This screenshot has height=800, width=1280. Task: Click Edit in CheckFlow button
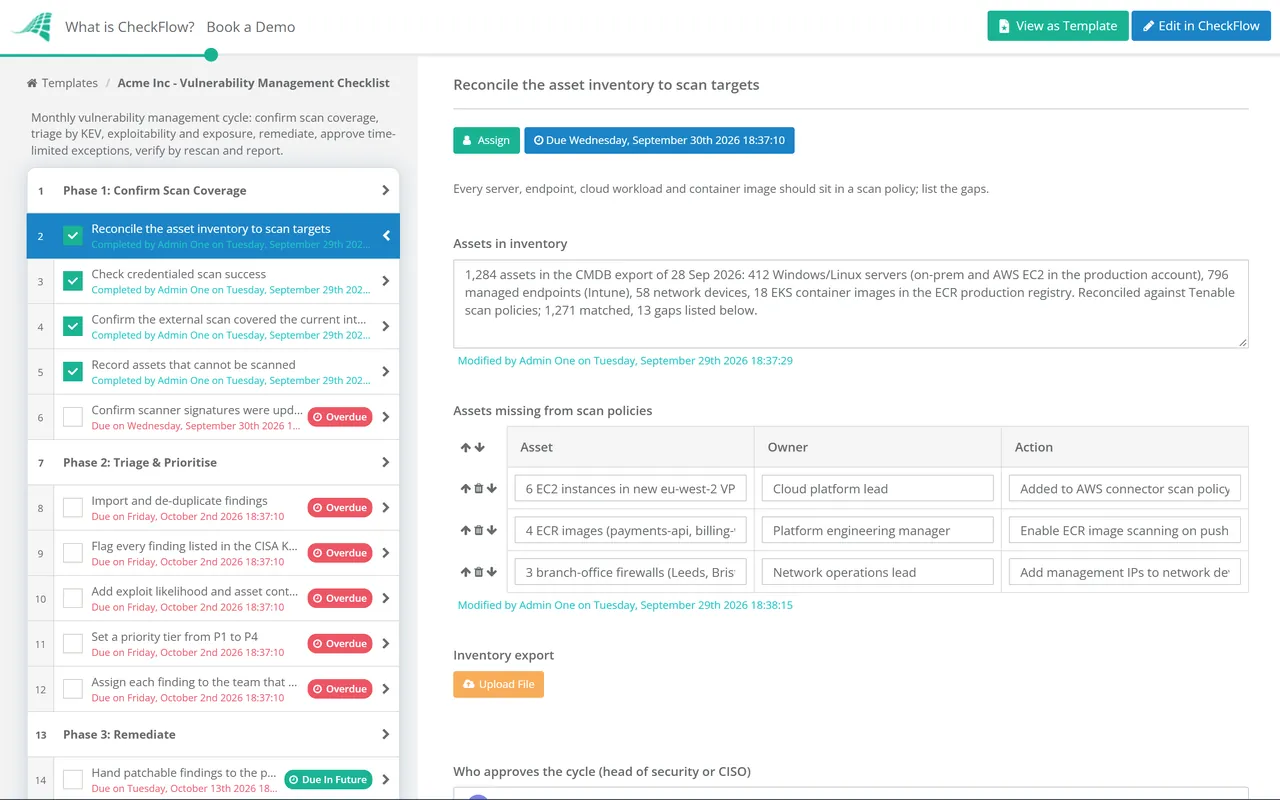point(1201,26)
